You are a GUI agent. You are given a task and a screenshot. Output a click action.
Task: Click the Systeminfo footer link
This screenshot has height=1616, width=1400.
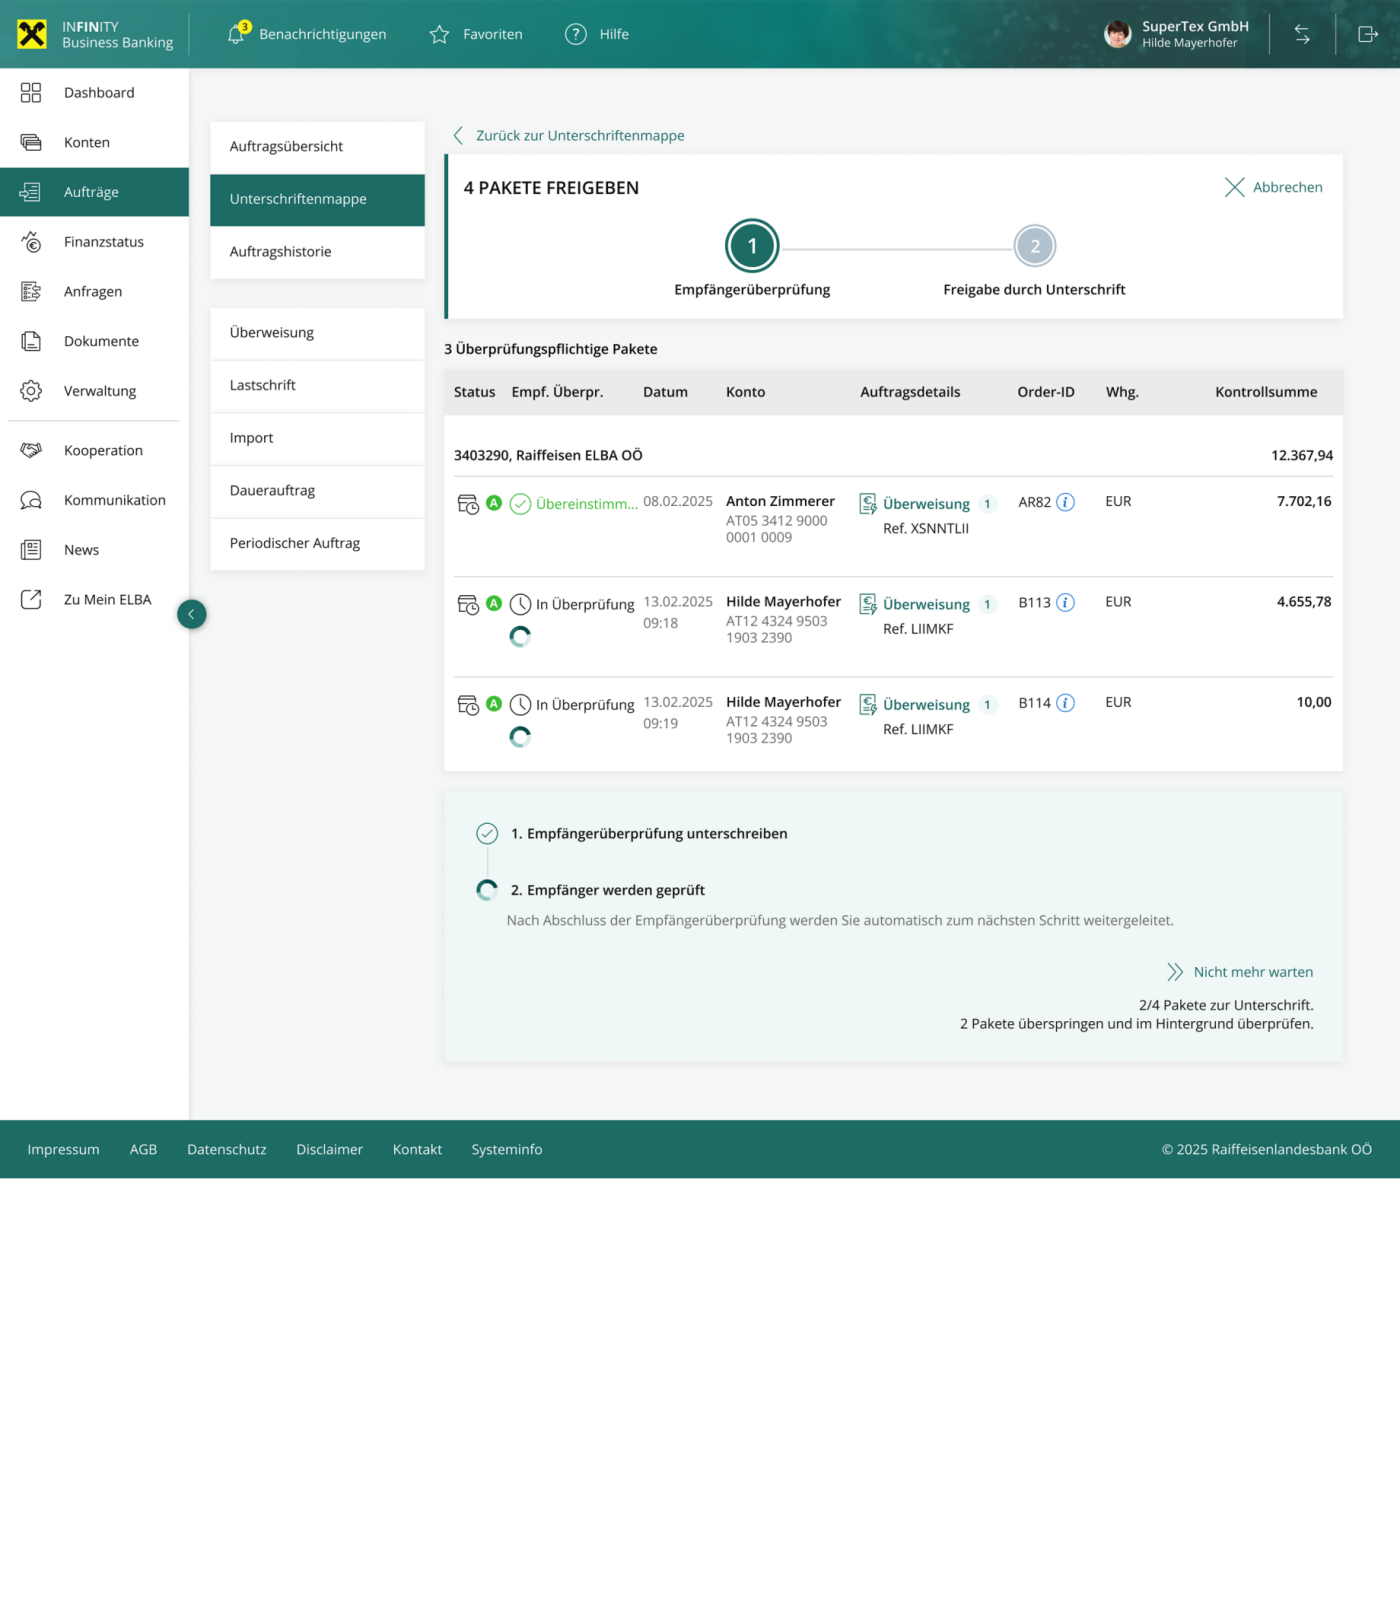[507, 1150]
